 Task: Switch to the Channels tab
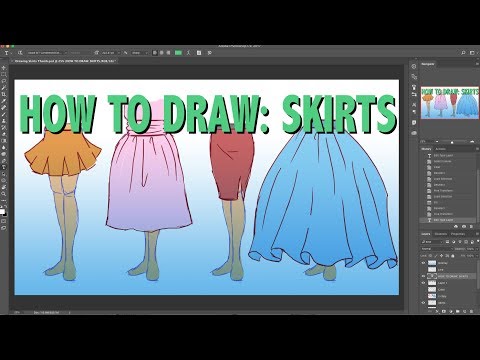pos(441,234)
